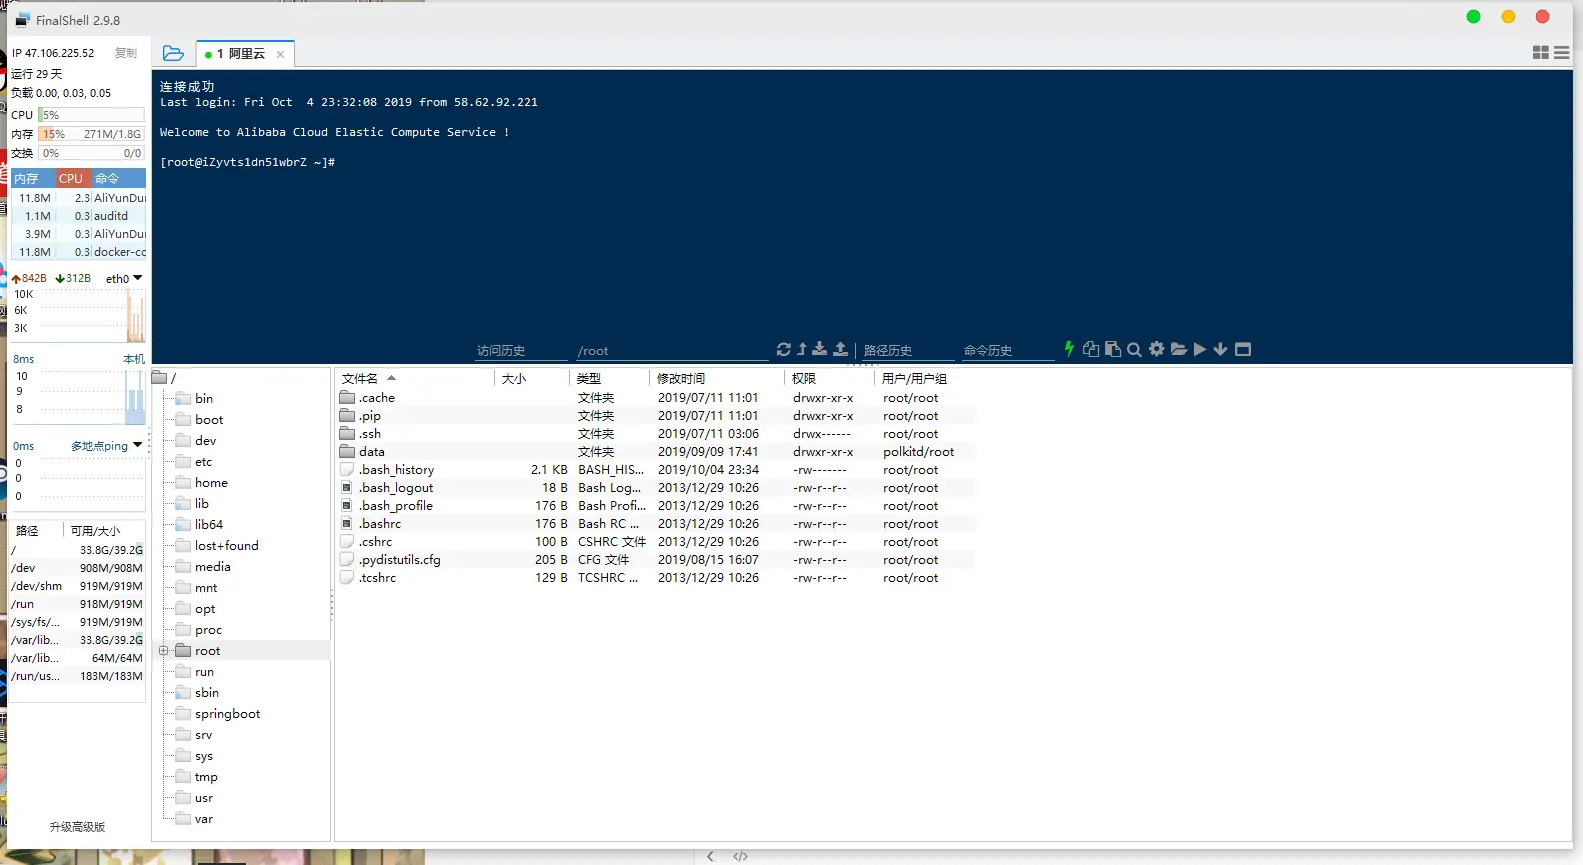
Task: Click the .pip folder icon
Action: [x=347, y=416]
